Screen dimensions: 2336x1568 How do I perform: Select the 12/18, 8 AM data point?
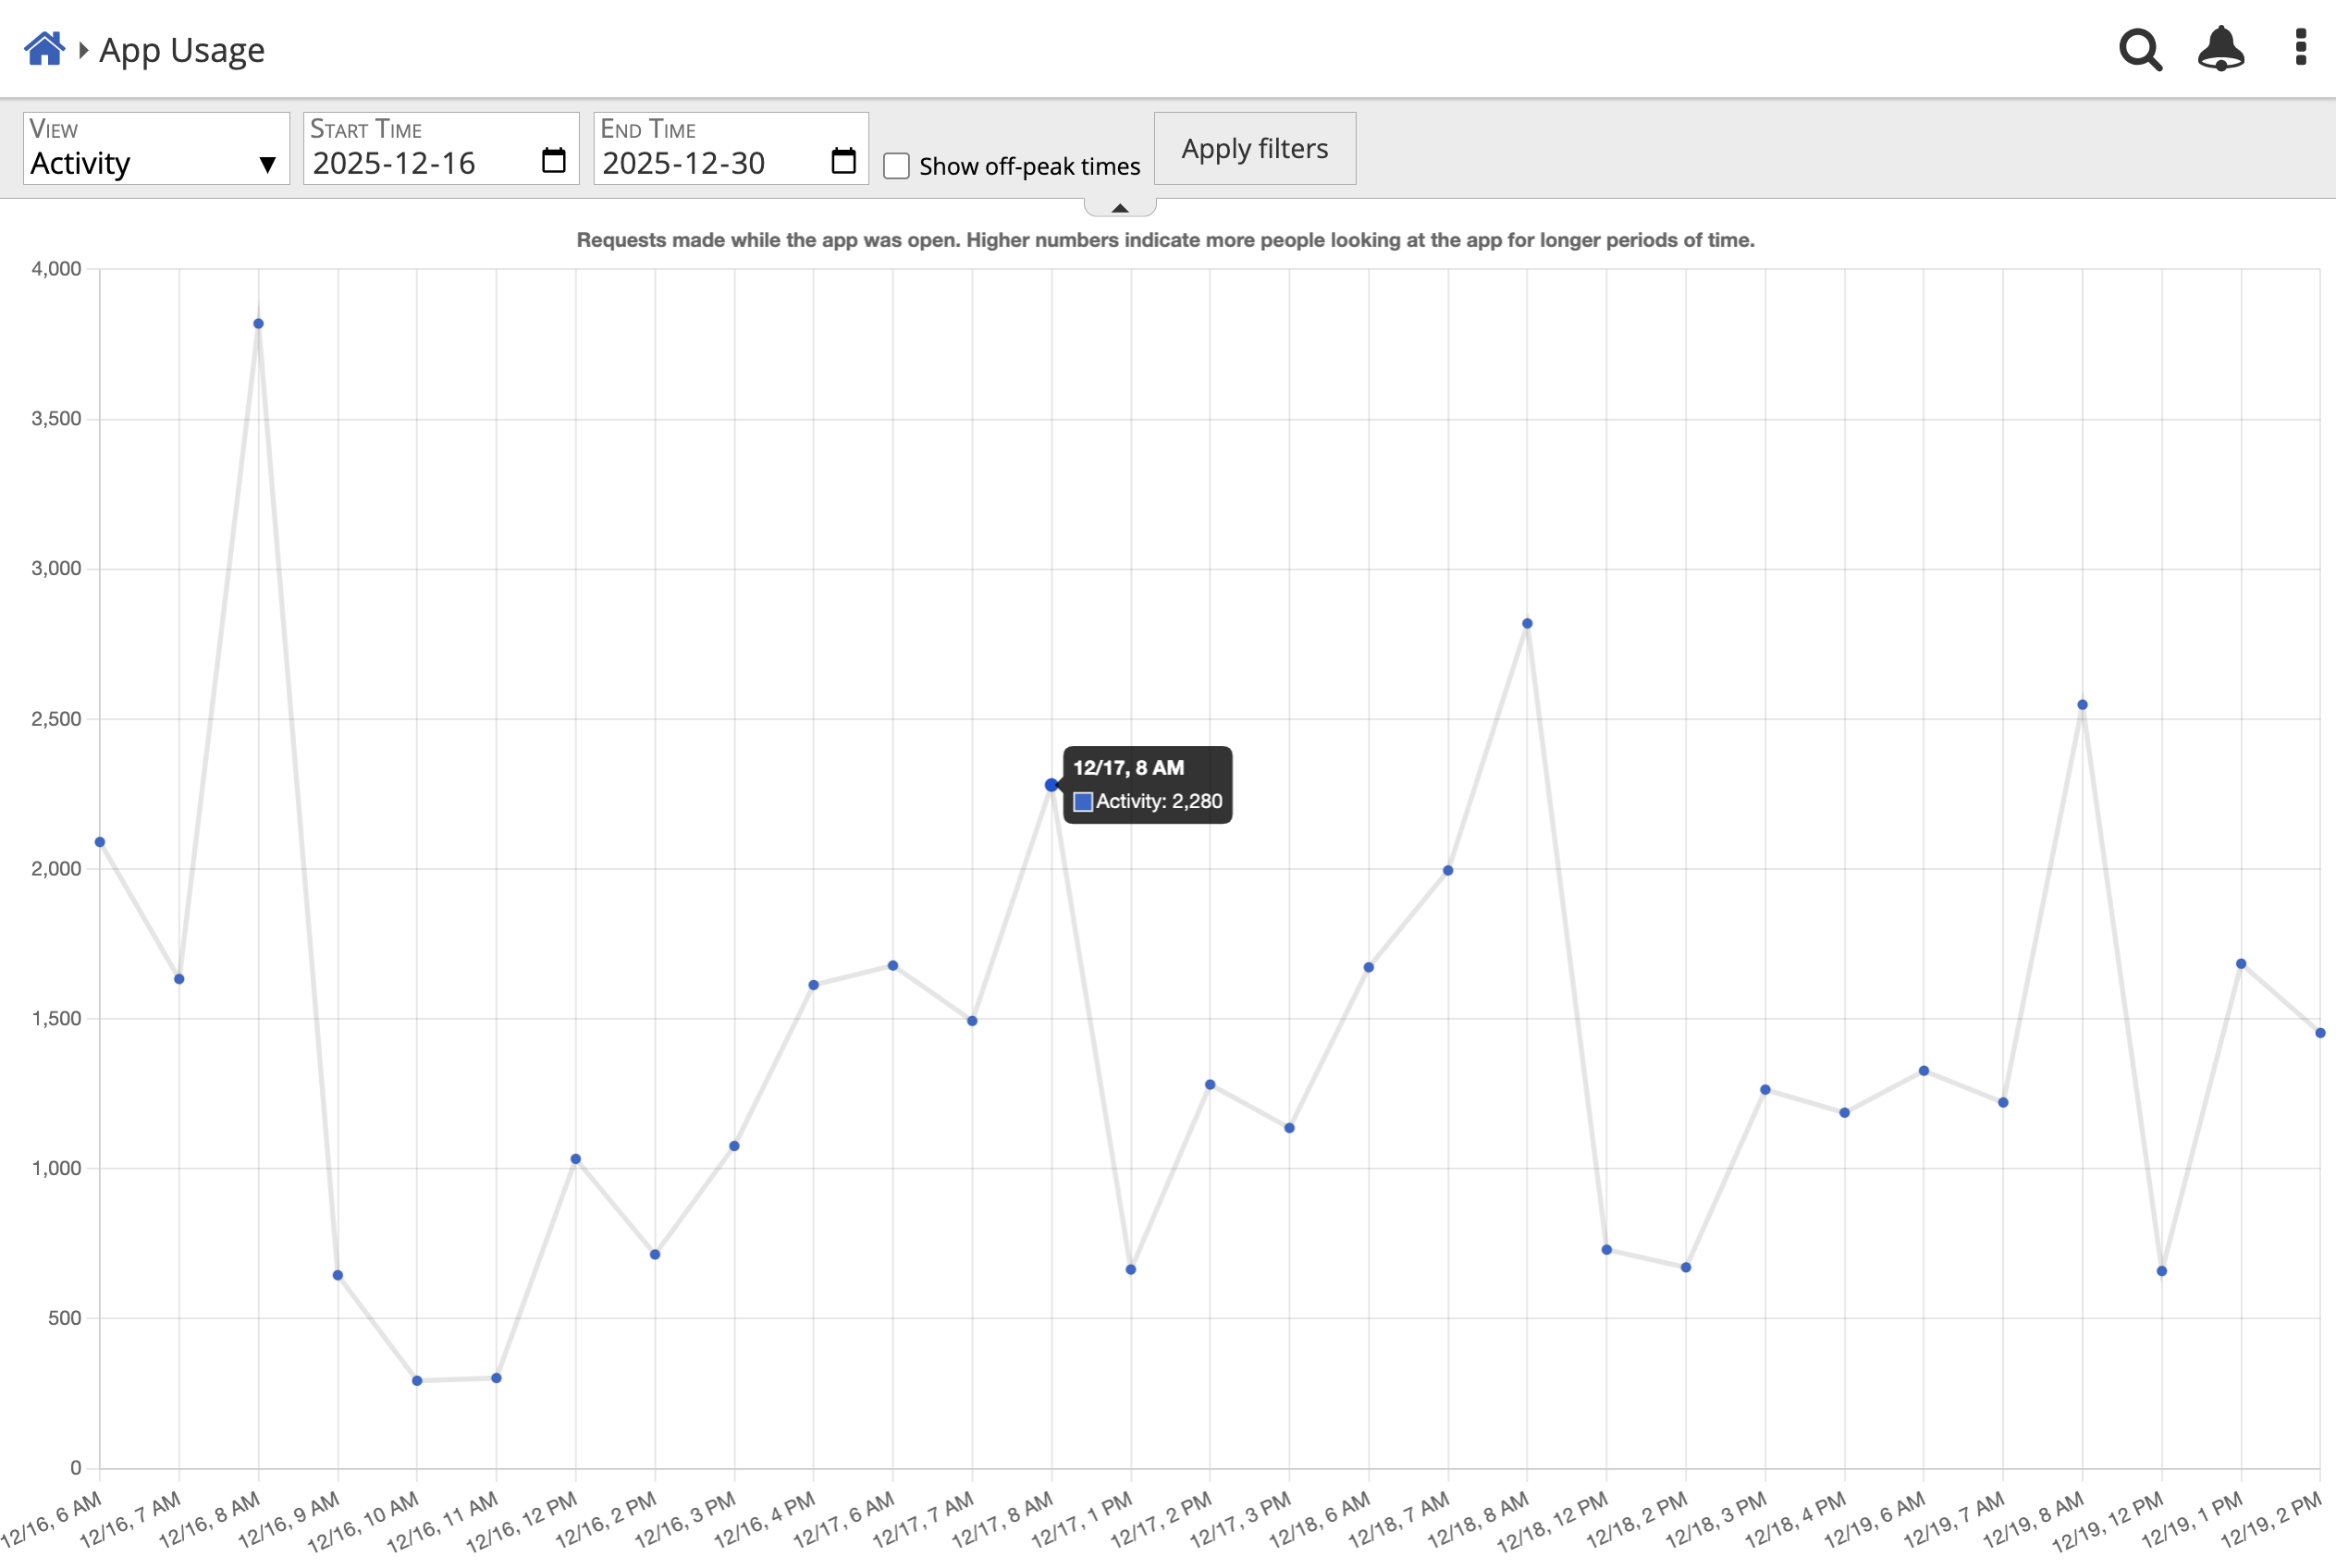tap(1527, 624)
